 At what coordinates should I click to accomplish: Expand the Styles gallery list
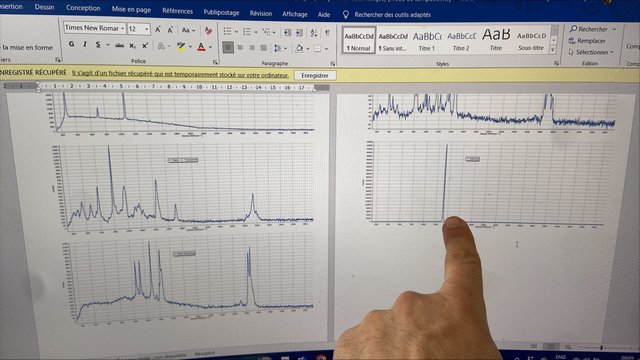click(x=553, y=50)
